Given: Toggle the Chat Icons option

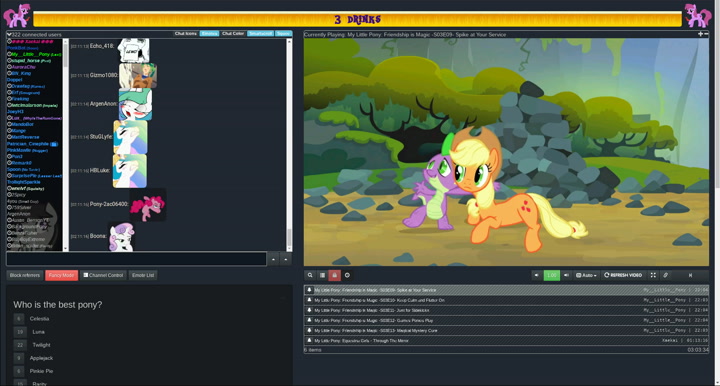Looking at the screenshot, I should tap(186, 34).
